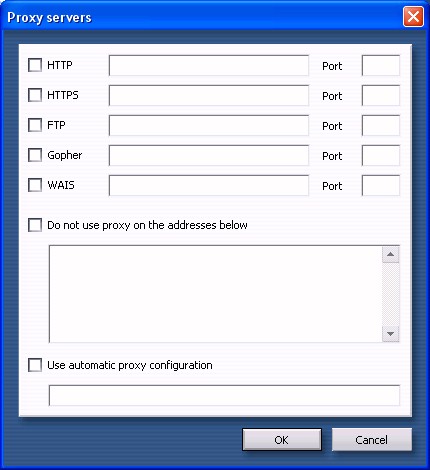Click the proxy exceptions address list area
The width and height of the screenshot is (430, 470).
coord(215,294)
